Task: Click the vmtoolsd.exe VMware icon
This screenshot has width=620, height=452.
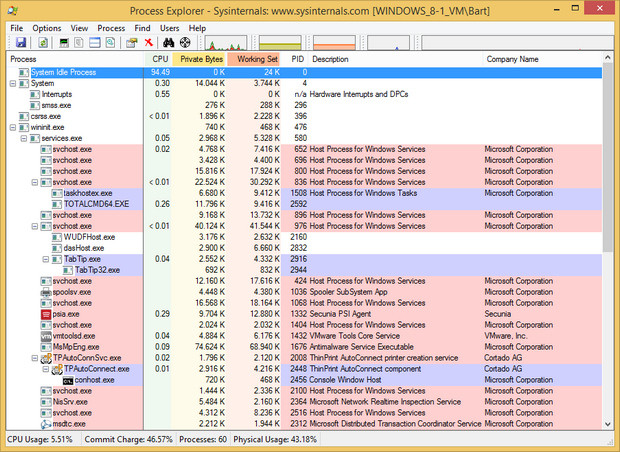Action: pyautogui.click(x=46, y=336)
